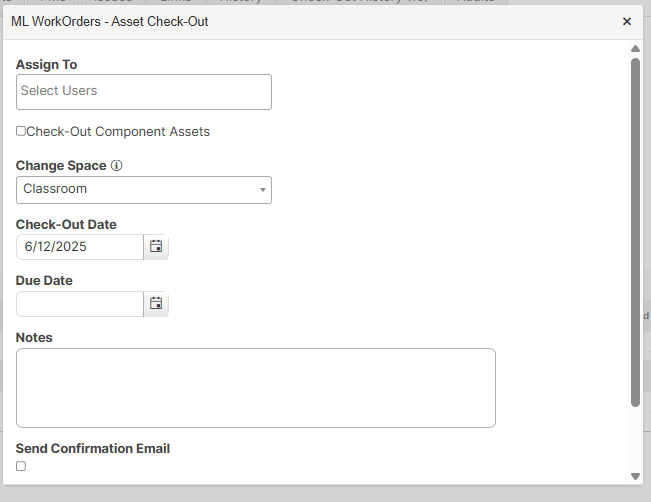Click the Change Space heading label
The image size is (651, 502).
[61, 166]
